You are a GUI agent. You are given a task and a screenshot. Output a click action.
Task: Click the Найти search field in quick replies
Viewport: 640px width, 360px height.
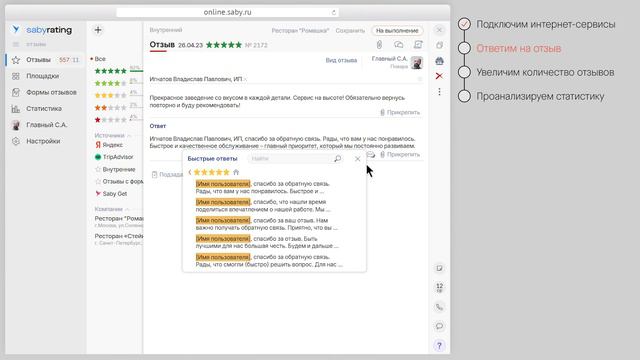point(289,159)
